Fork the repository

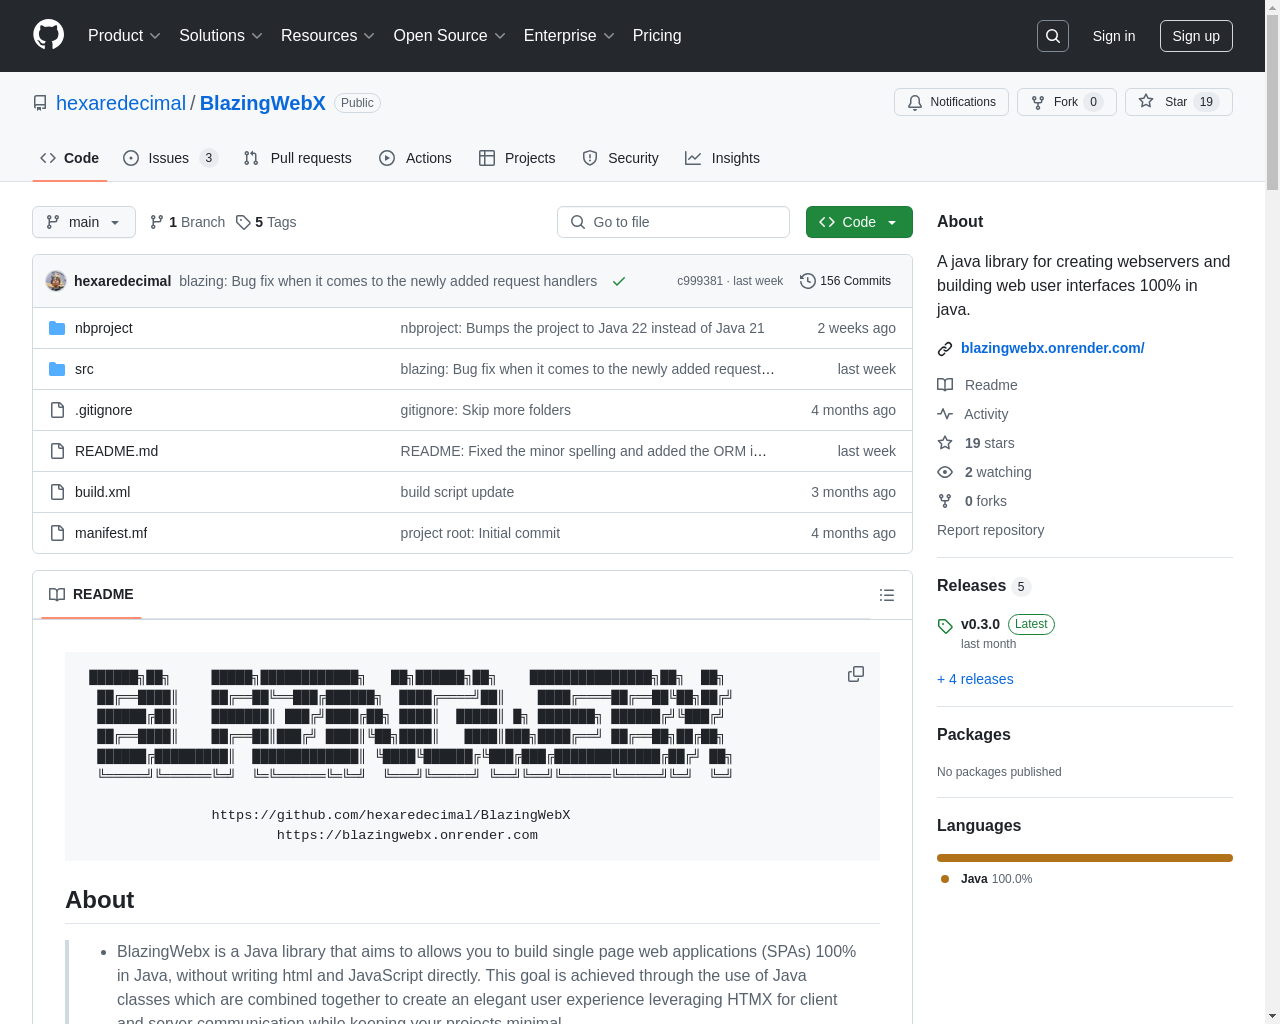coord(1066,102)
